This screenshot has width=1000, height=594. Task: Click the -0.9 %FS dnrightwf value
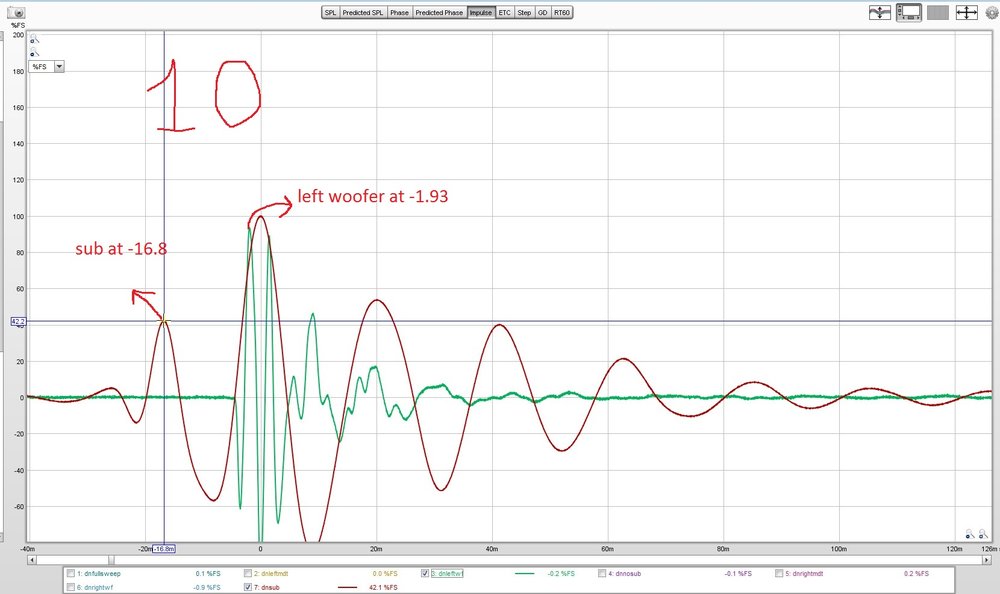[207, 587]
